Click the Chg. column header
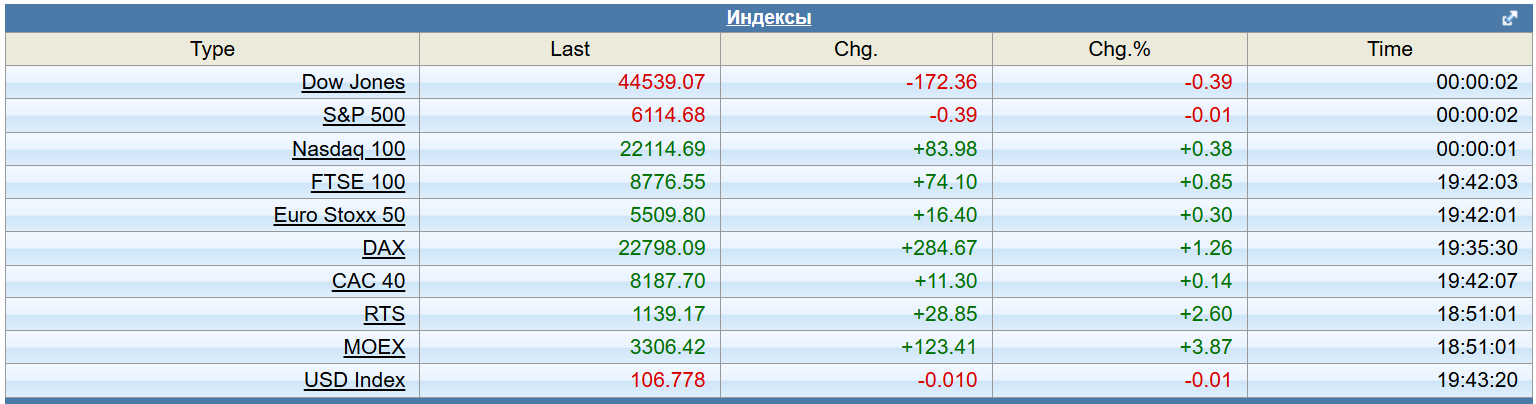Image resolution: width=1536 pixels, height=404 pixels. pos(855,49)
